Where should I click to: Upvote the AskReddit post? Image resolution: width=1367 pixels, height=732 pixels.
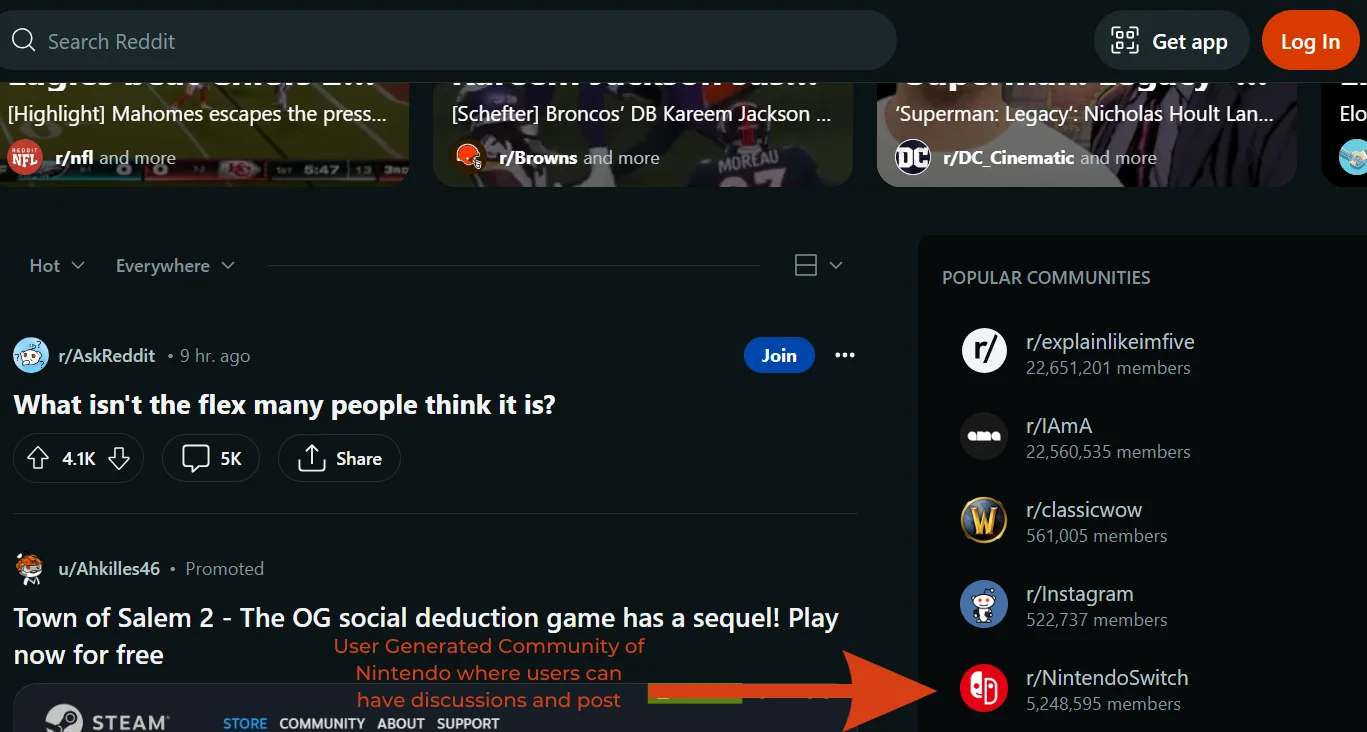(38, 457)
